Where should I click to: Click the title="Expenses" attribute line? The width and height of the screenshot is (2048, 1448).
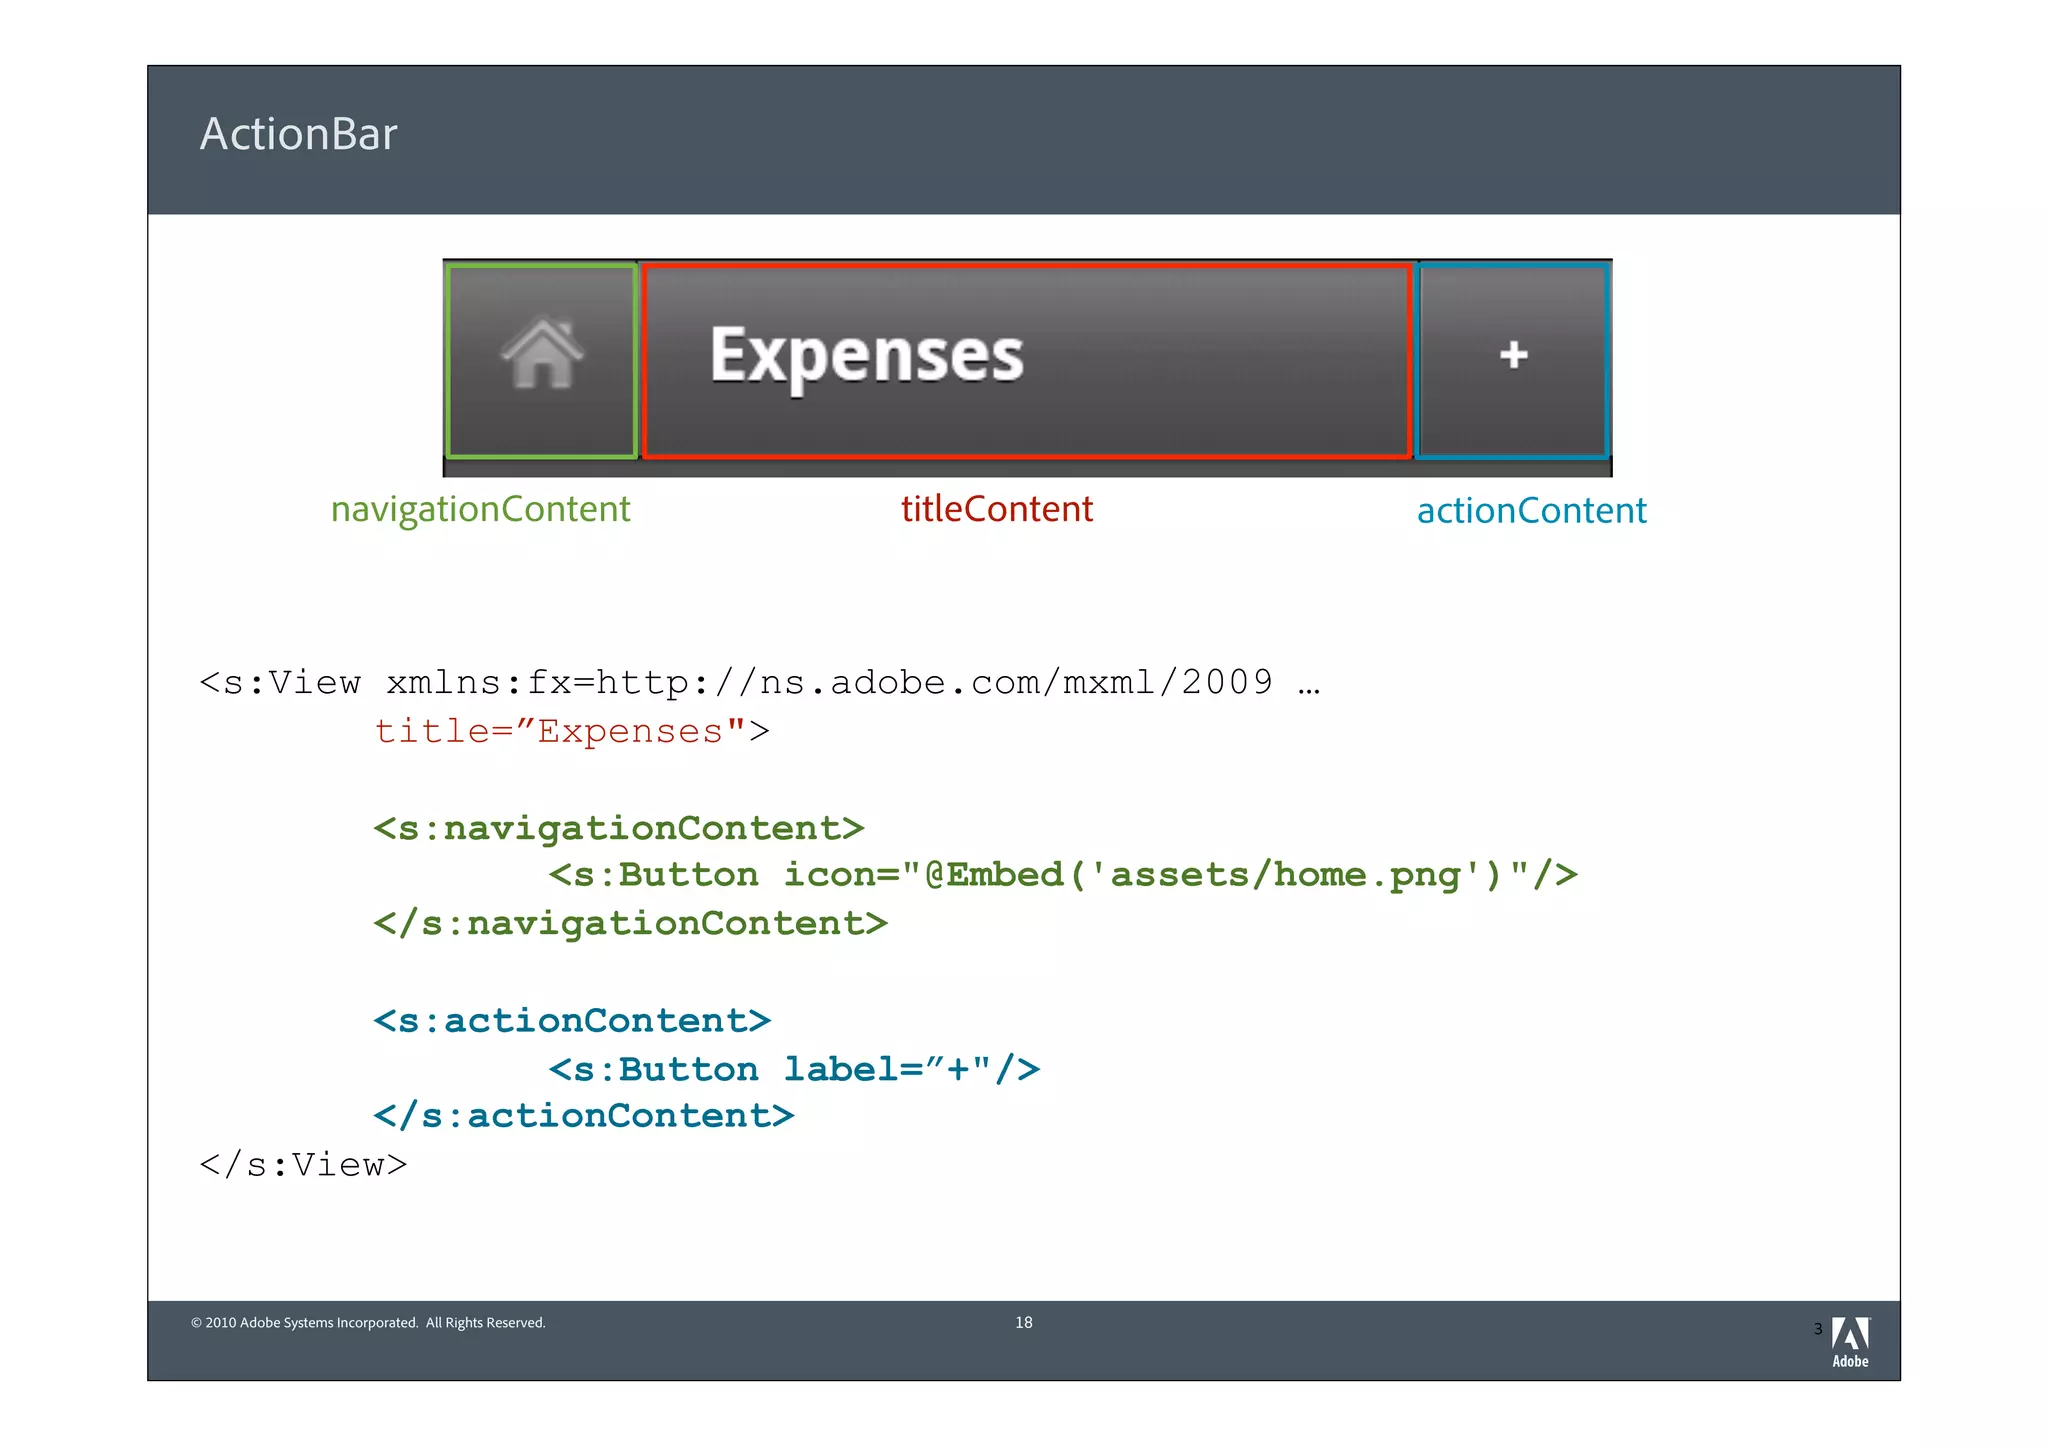(x=572, y=731)
